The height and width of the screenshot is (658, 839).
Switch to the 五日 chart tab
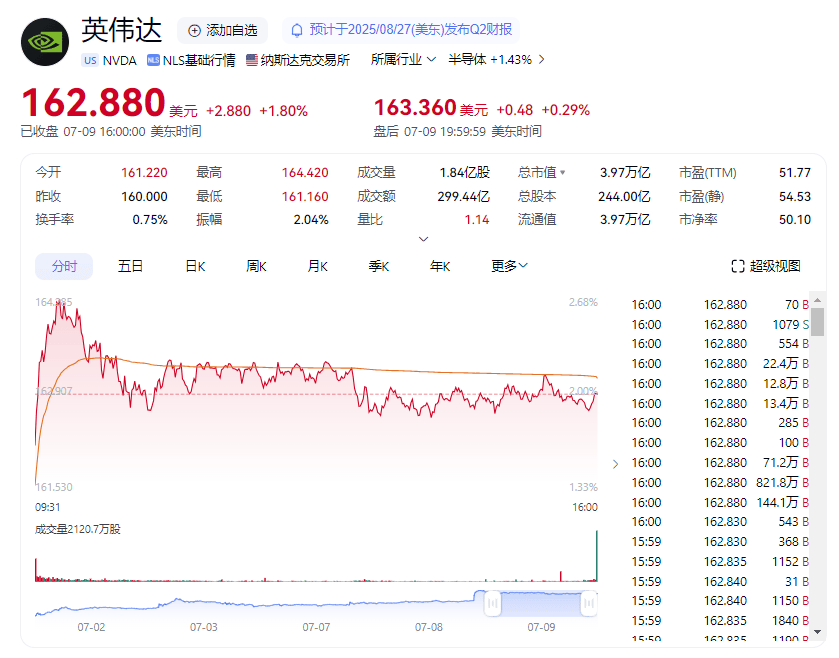(130, 266)
